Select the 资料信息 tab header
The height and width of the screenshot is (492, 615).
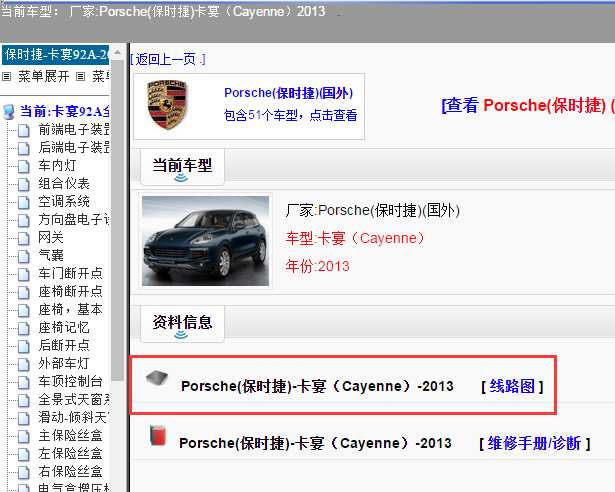pos(182,324)
